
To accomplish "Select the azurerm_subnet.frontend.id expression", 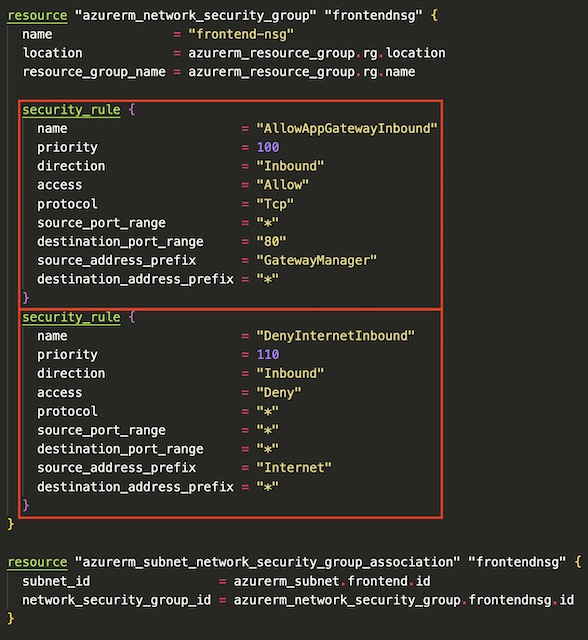I will [332, 581].
